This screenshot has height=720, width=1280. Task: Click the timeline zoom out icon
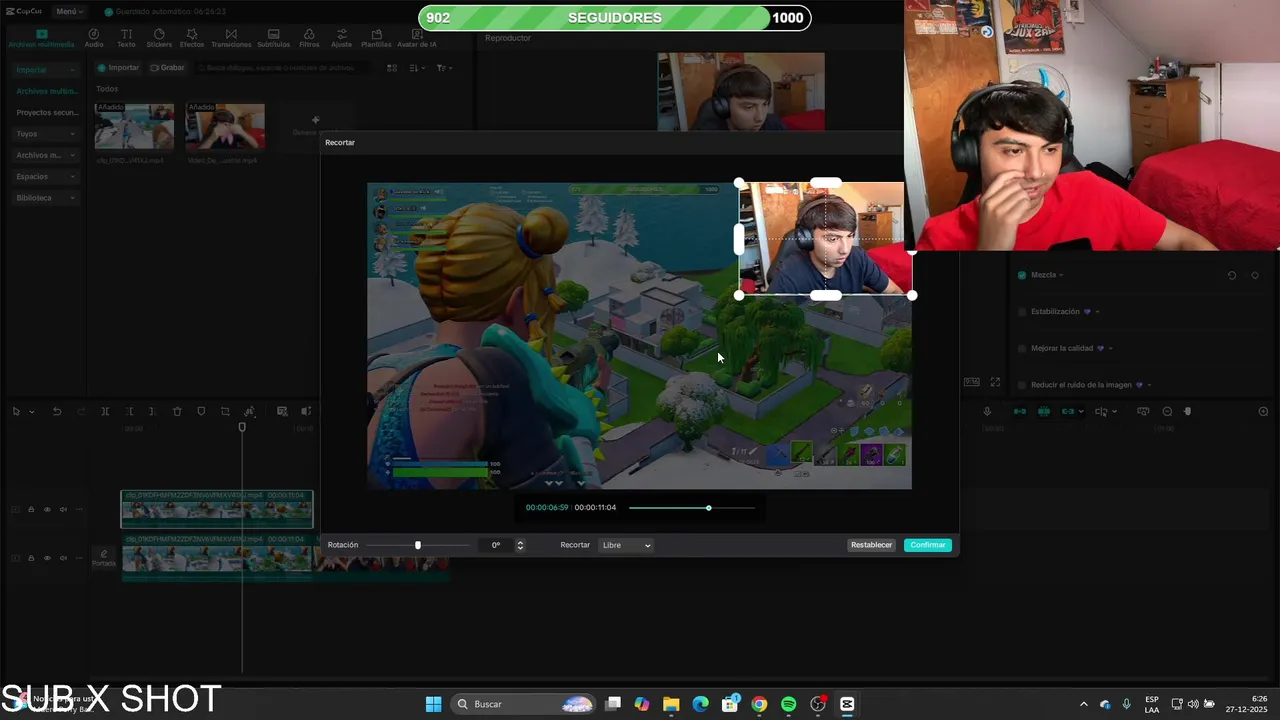[1167, 411]
